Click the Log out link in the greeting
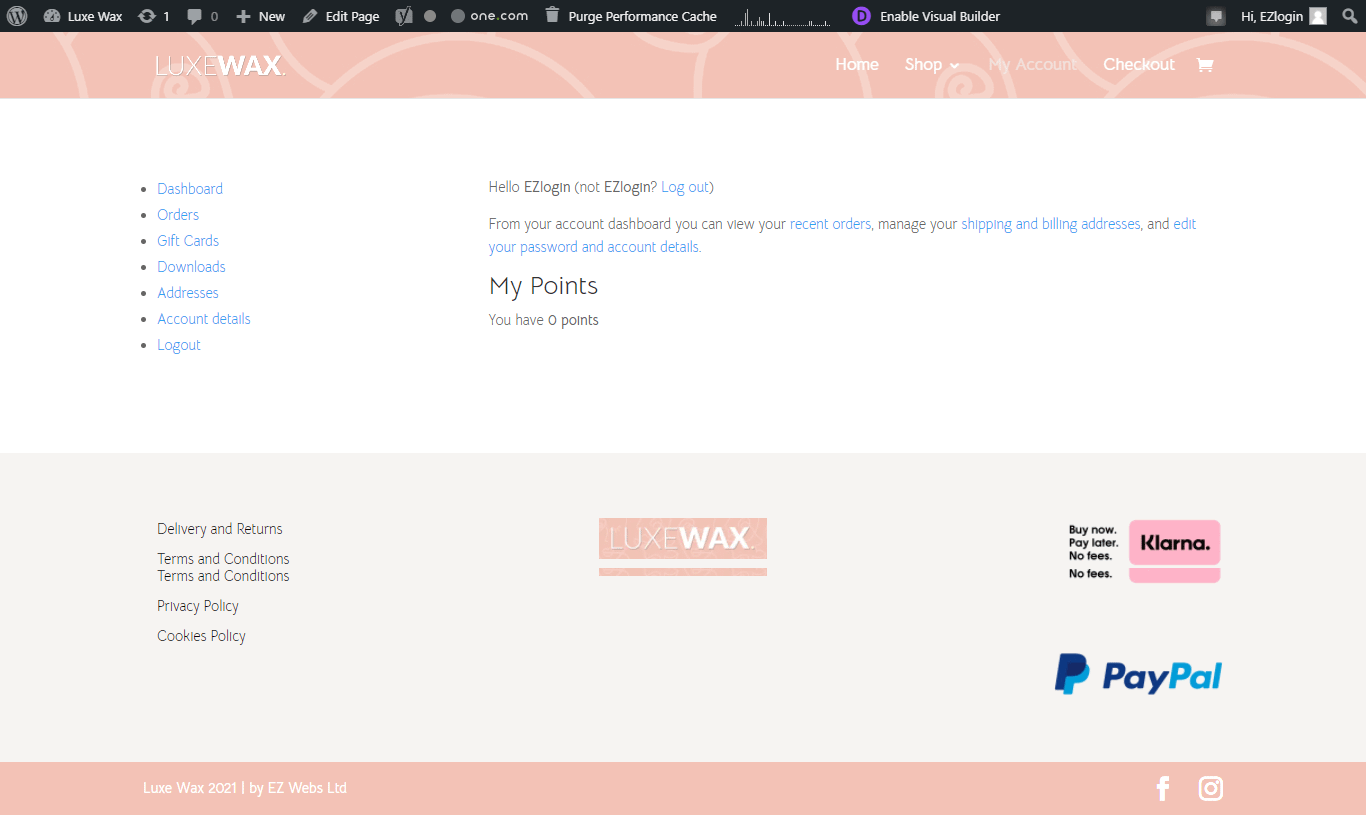 [685, 187]
